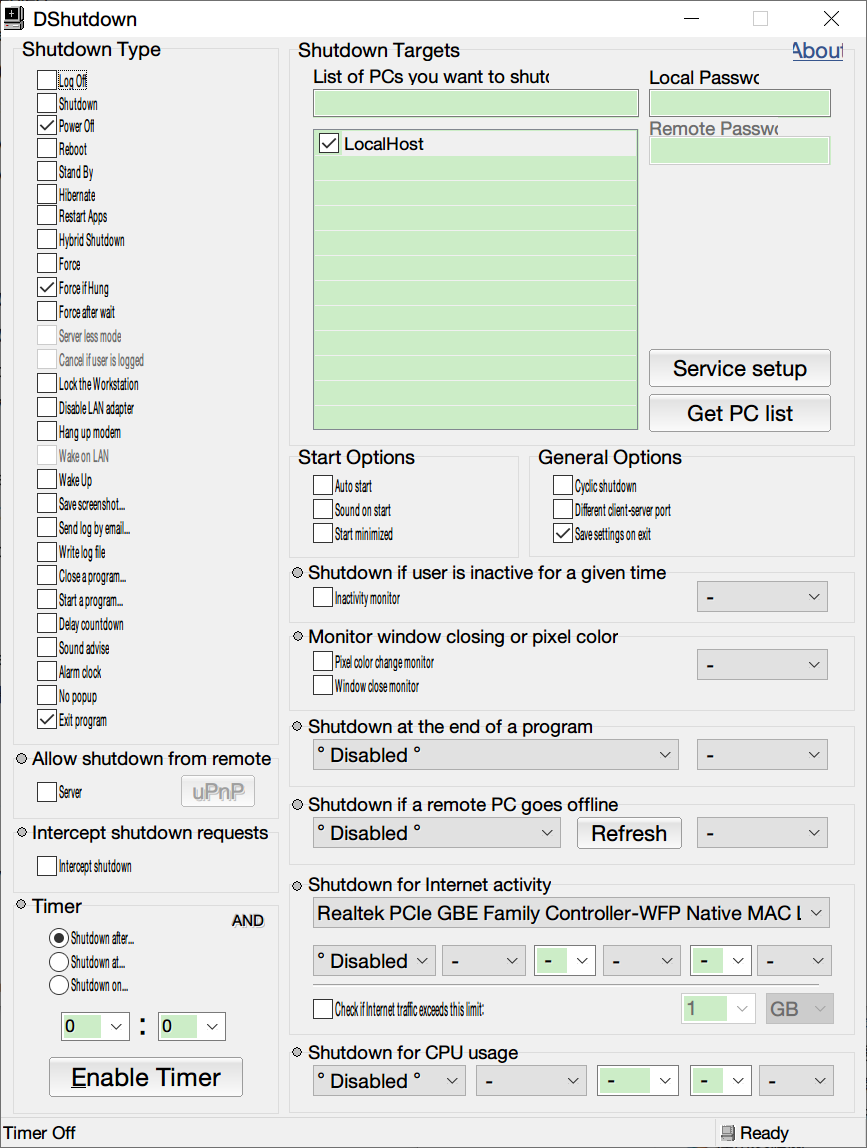Click indicator dot beside Intercept shutdown requests
The image size is (867, 1148).
tap(22, 833)
